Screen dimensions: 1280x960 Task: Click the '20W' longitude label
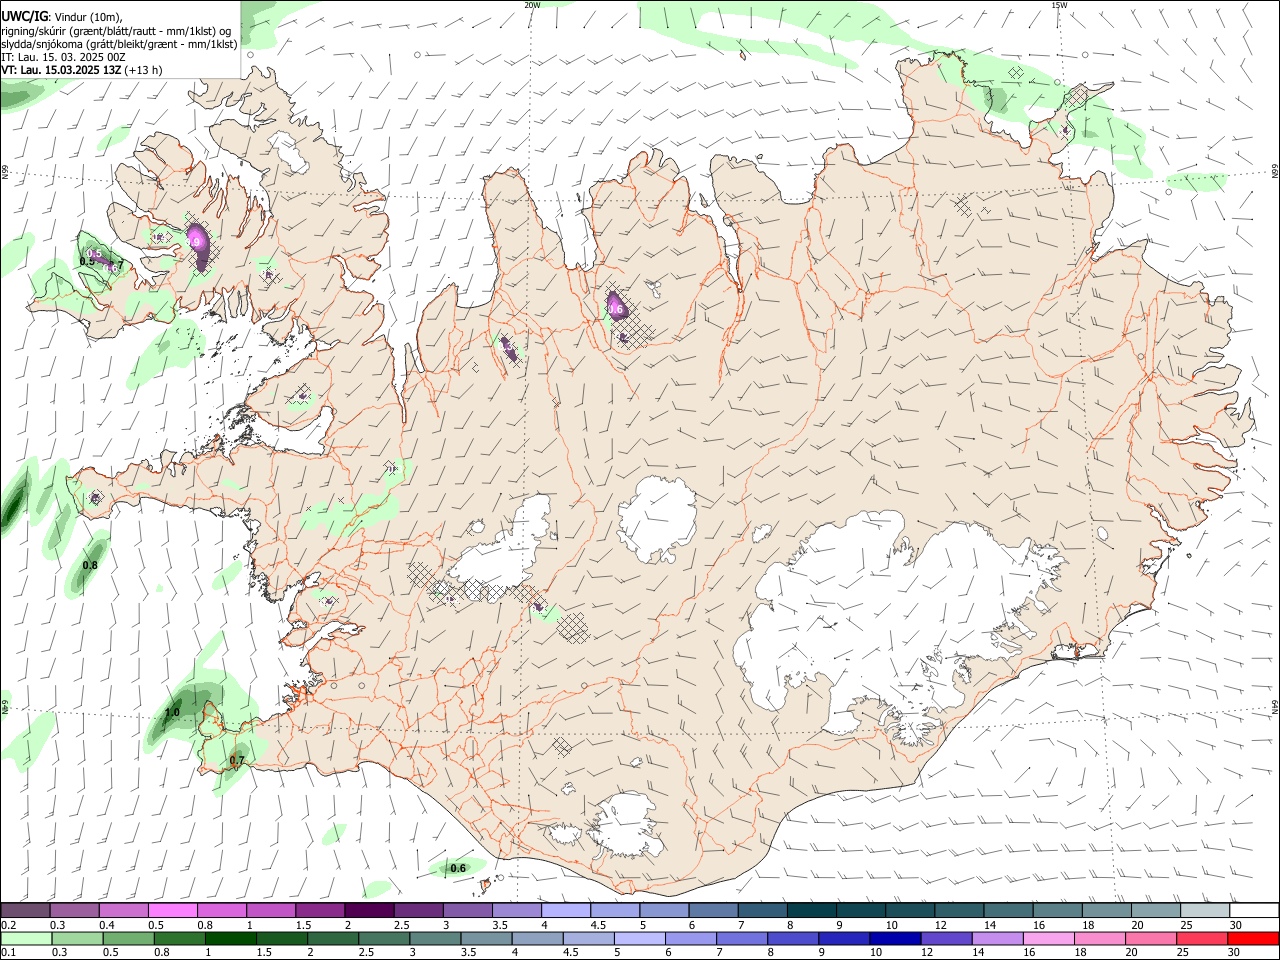pyautogui.click(x=532, y=5)
